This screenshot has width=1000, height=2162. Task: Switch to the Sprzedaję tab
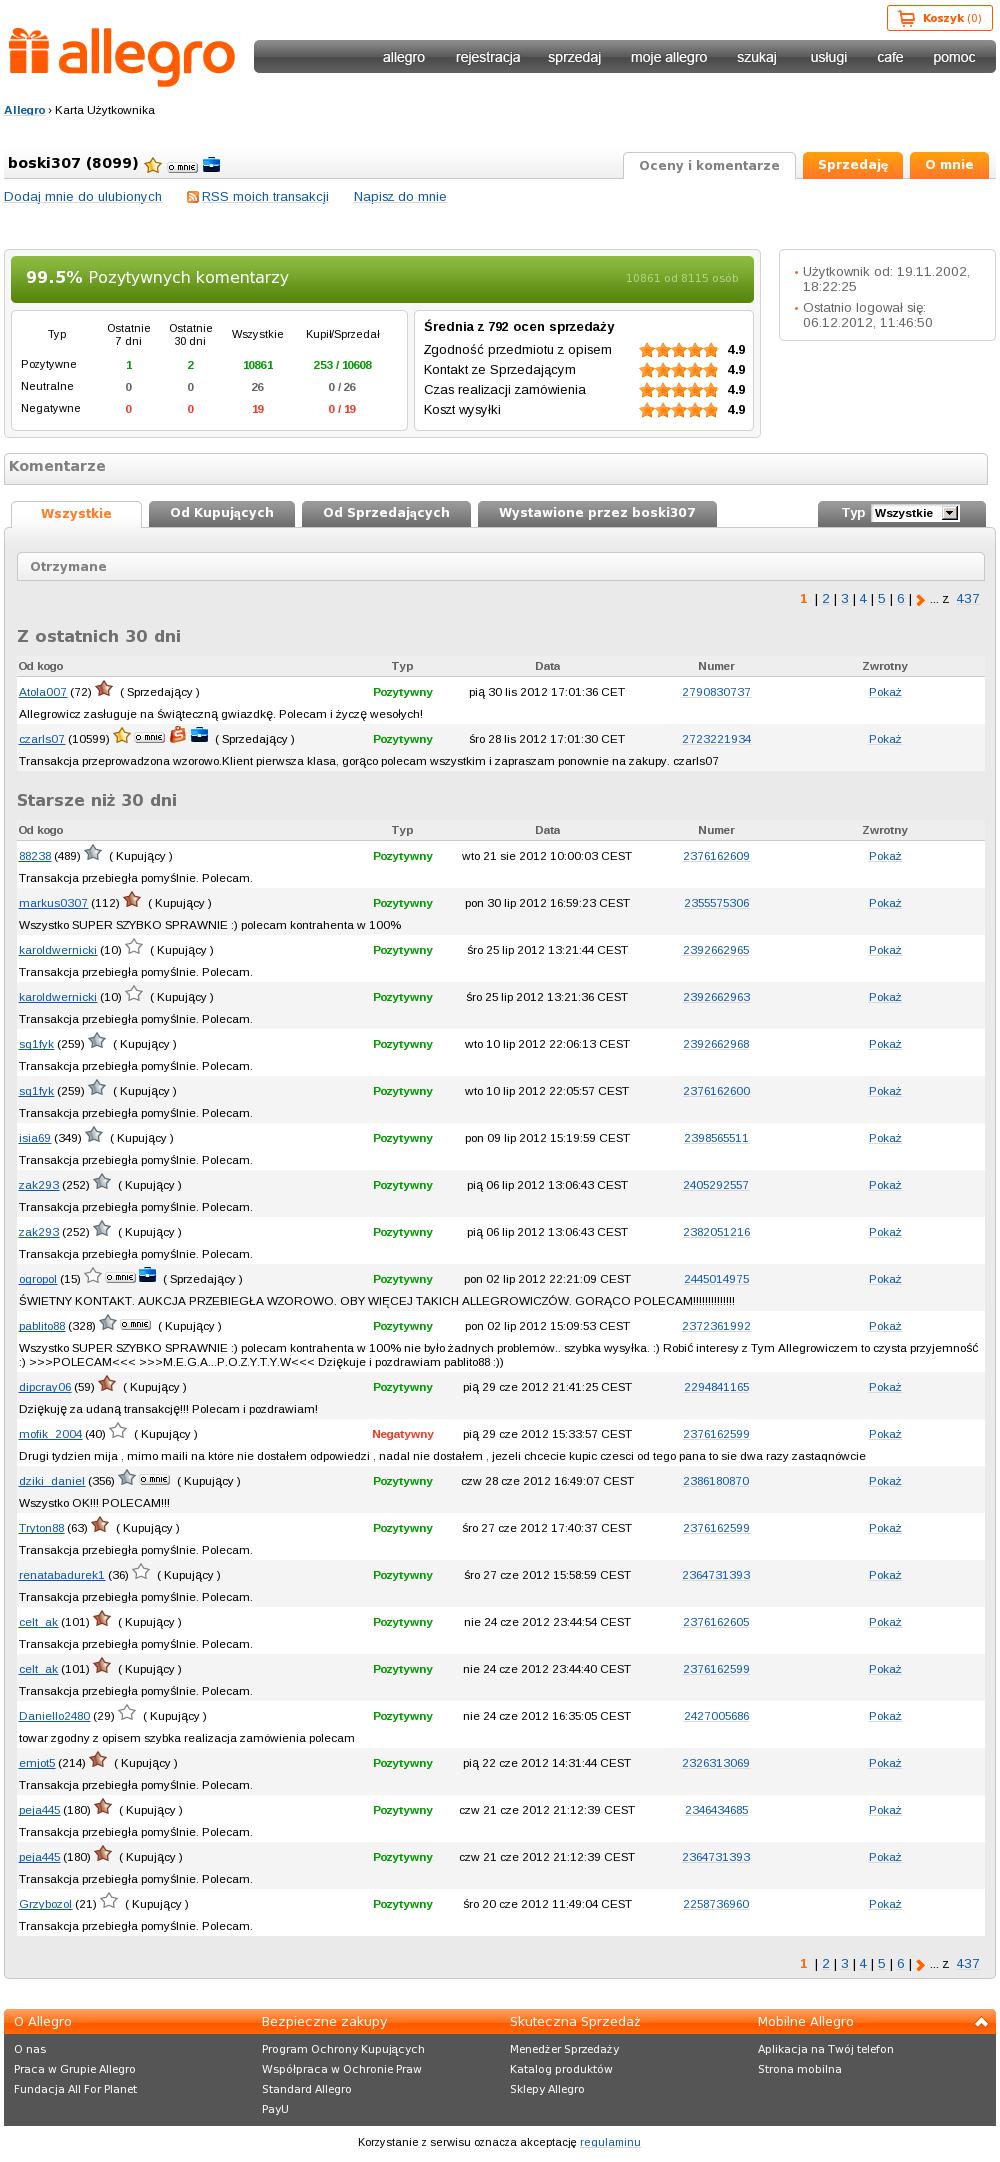click(853, 165)
